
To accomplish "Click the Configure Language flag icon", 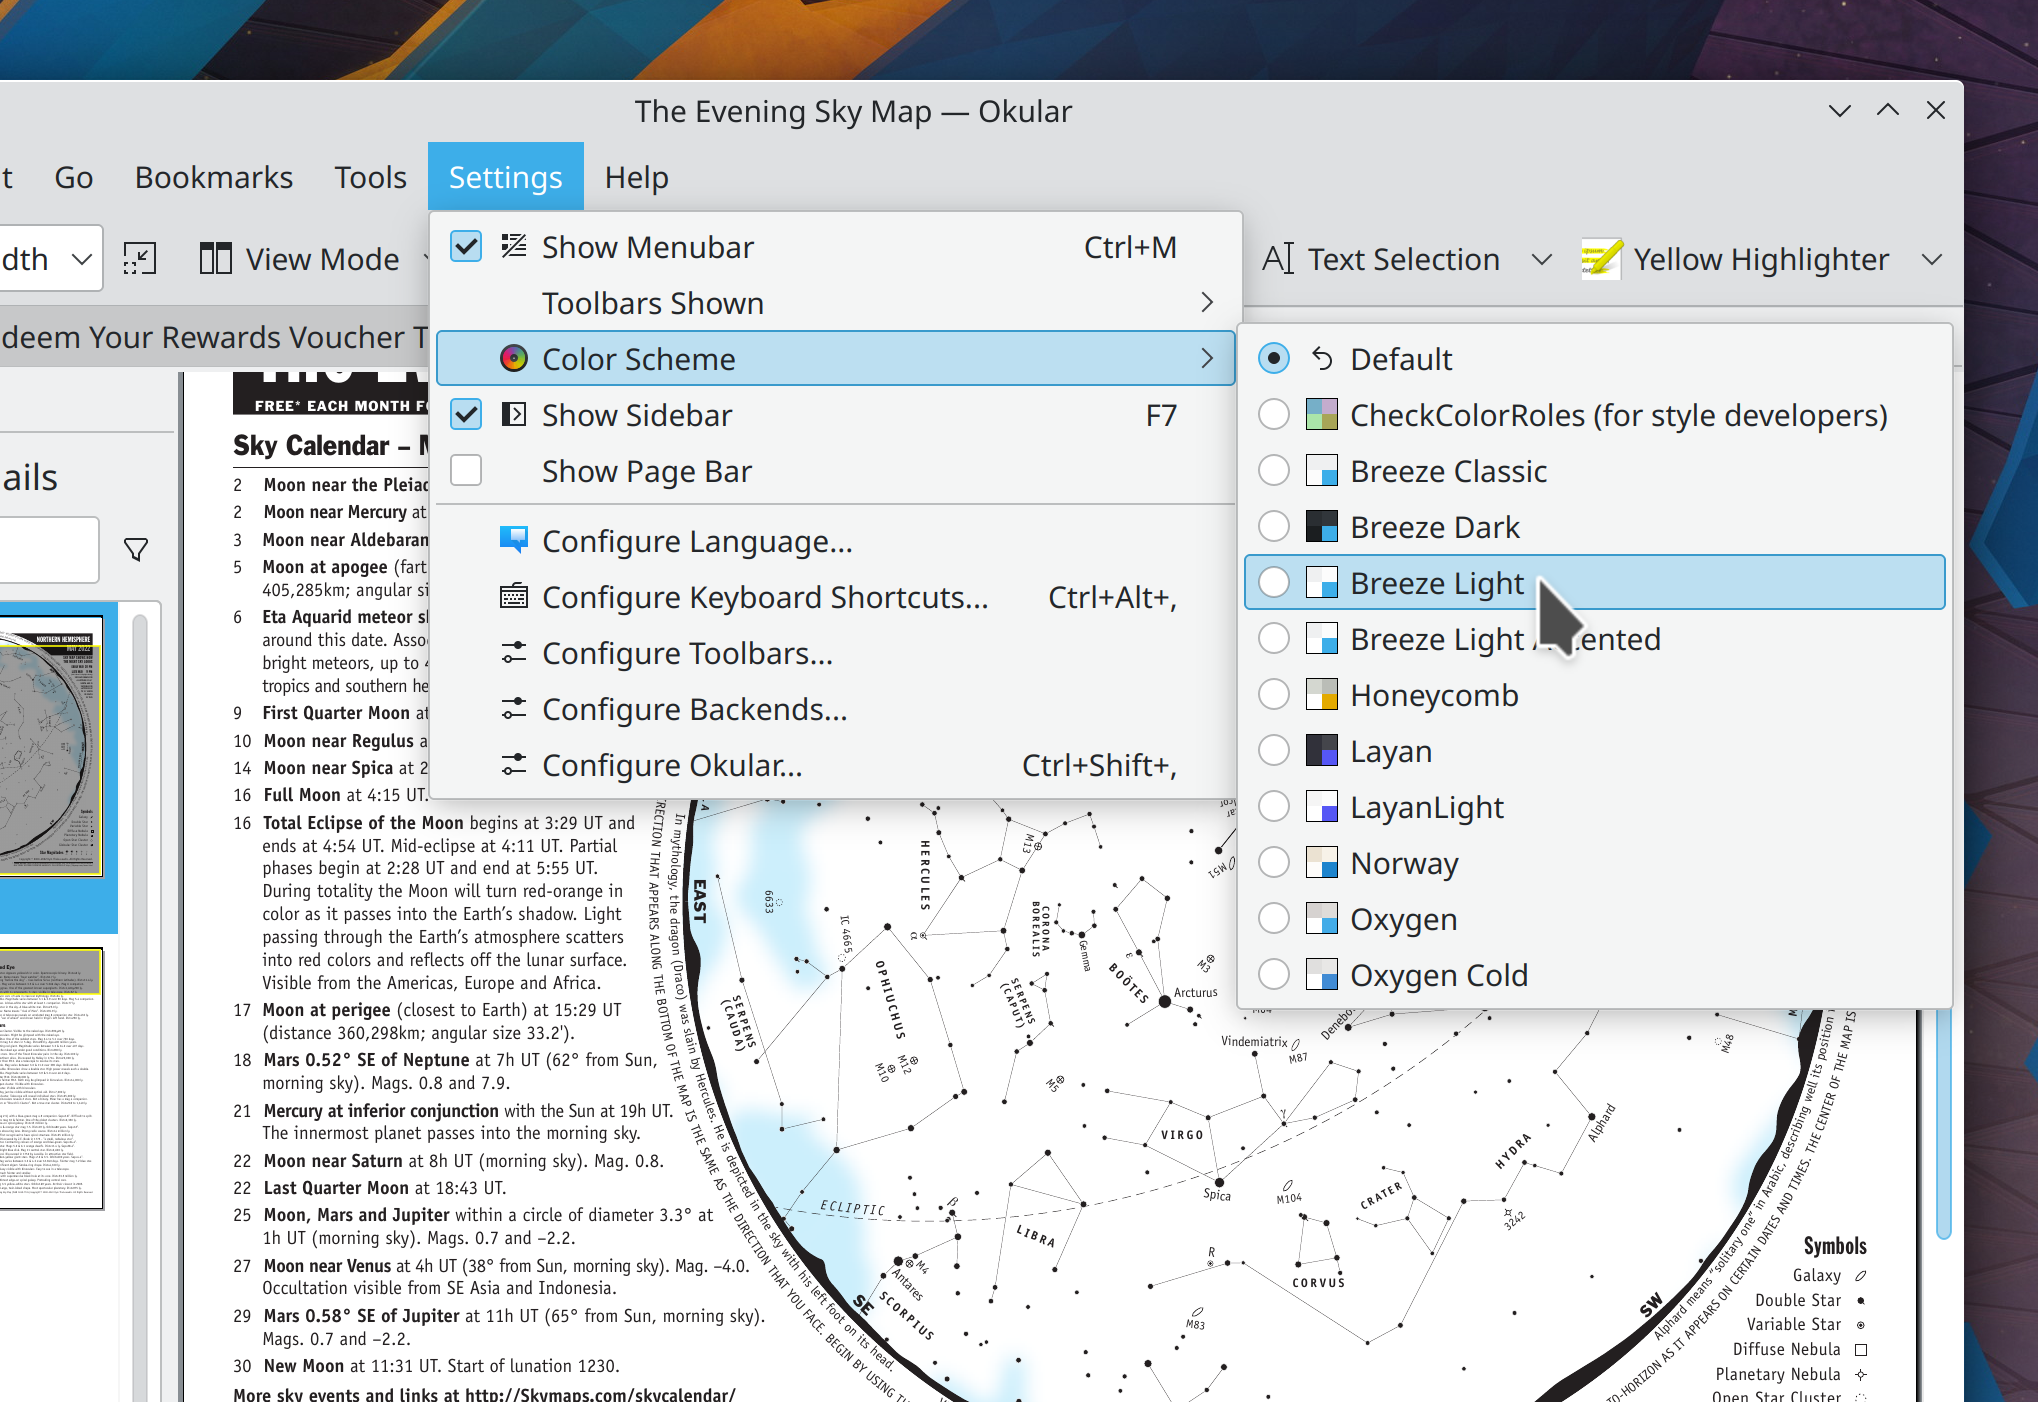I will (513, 541).
